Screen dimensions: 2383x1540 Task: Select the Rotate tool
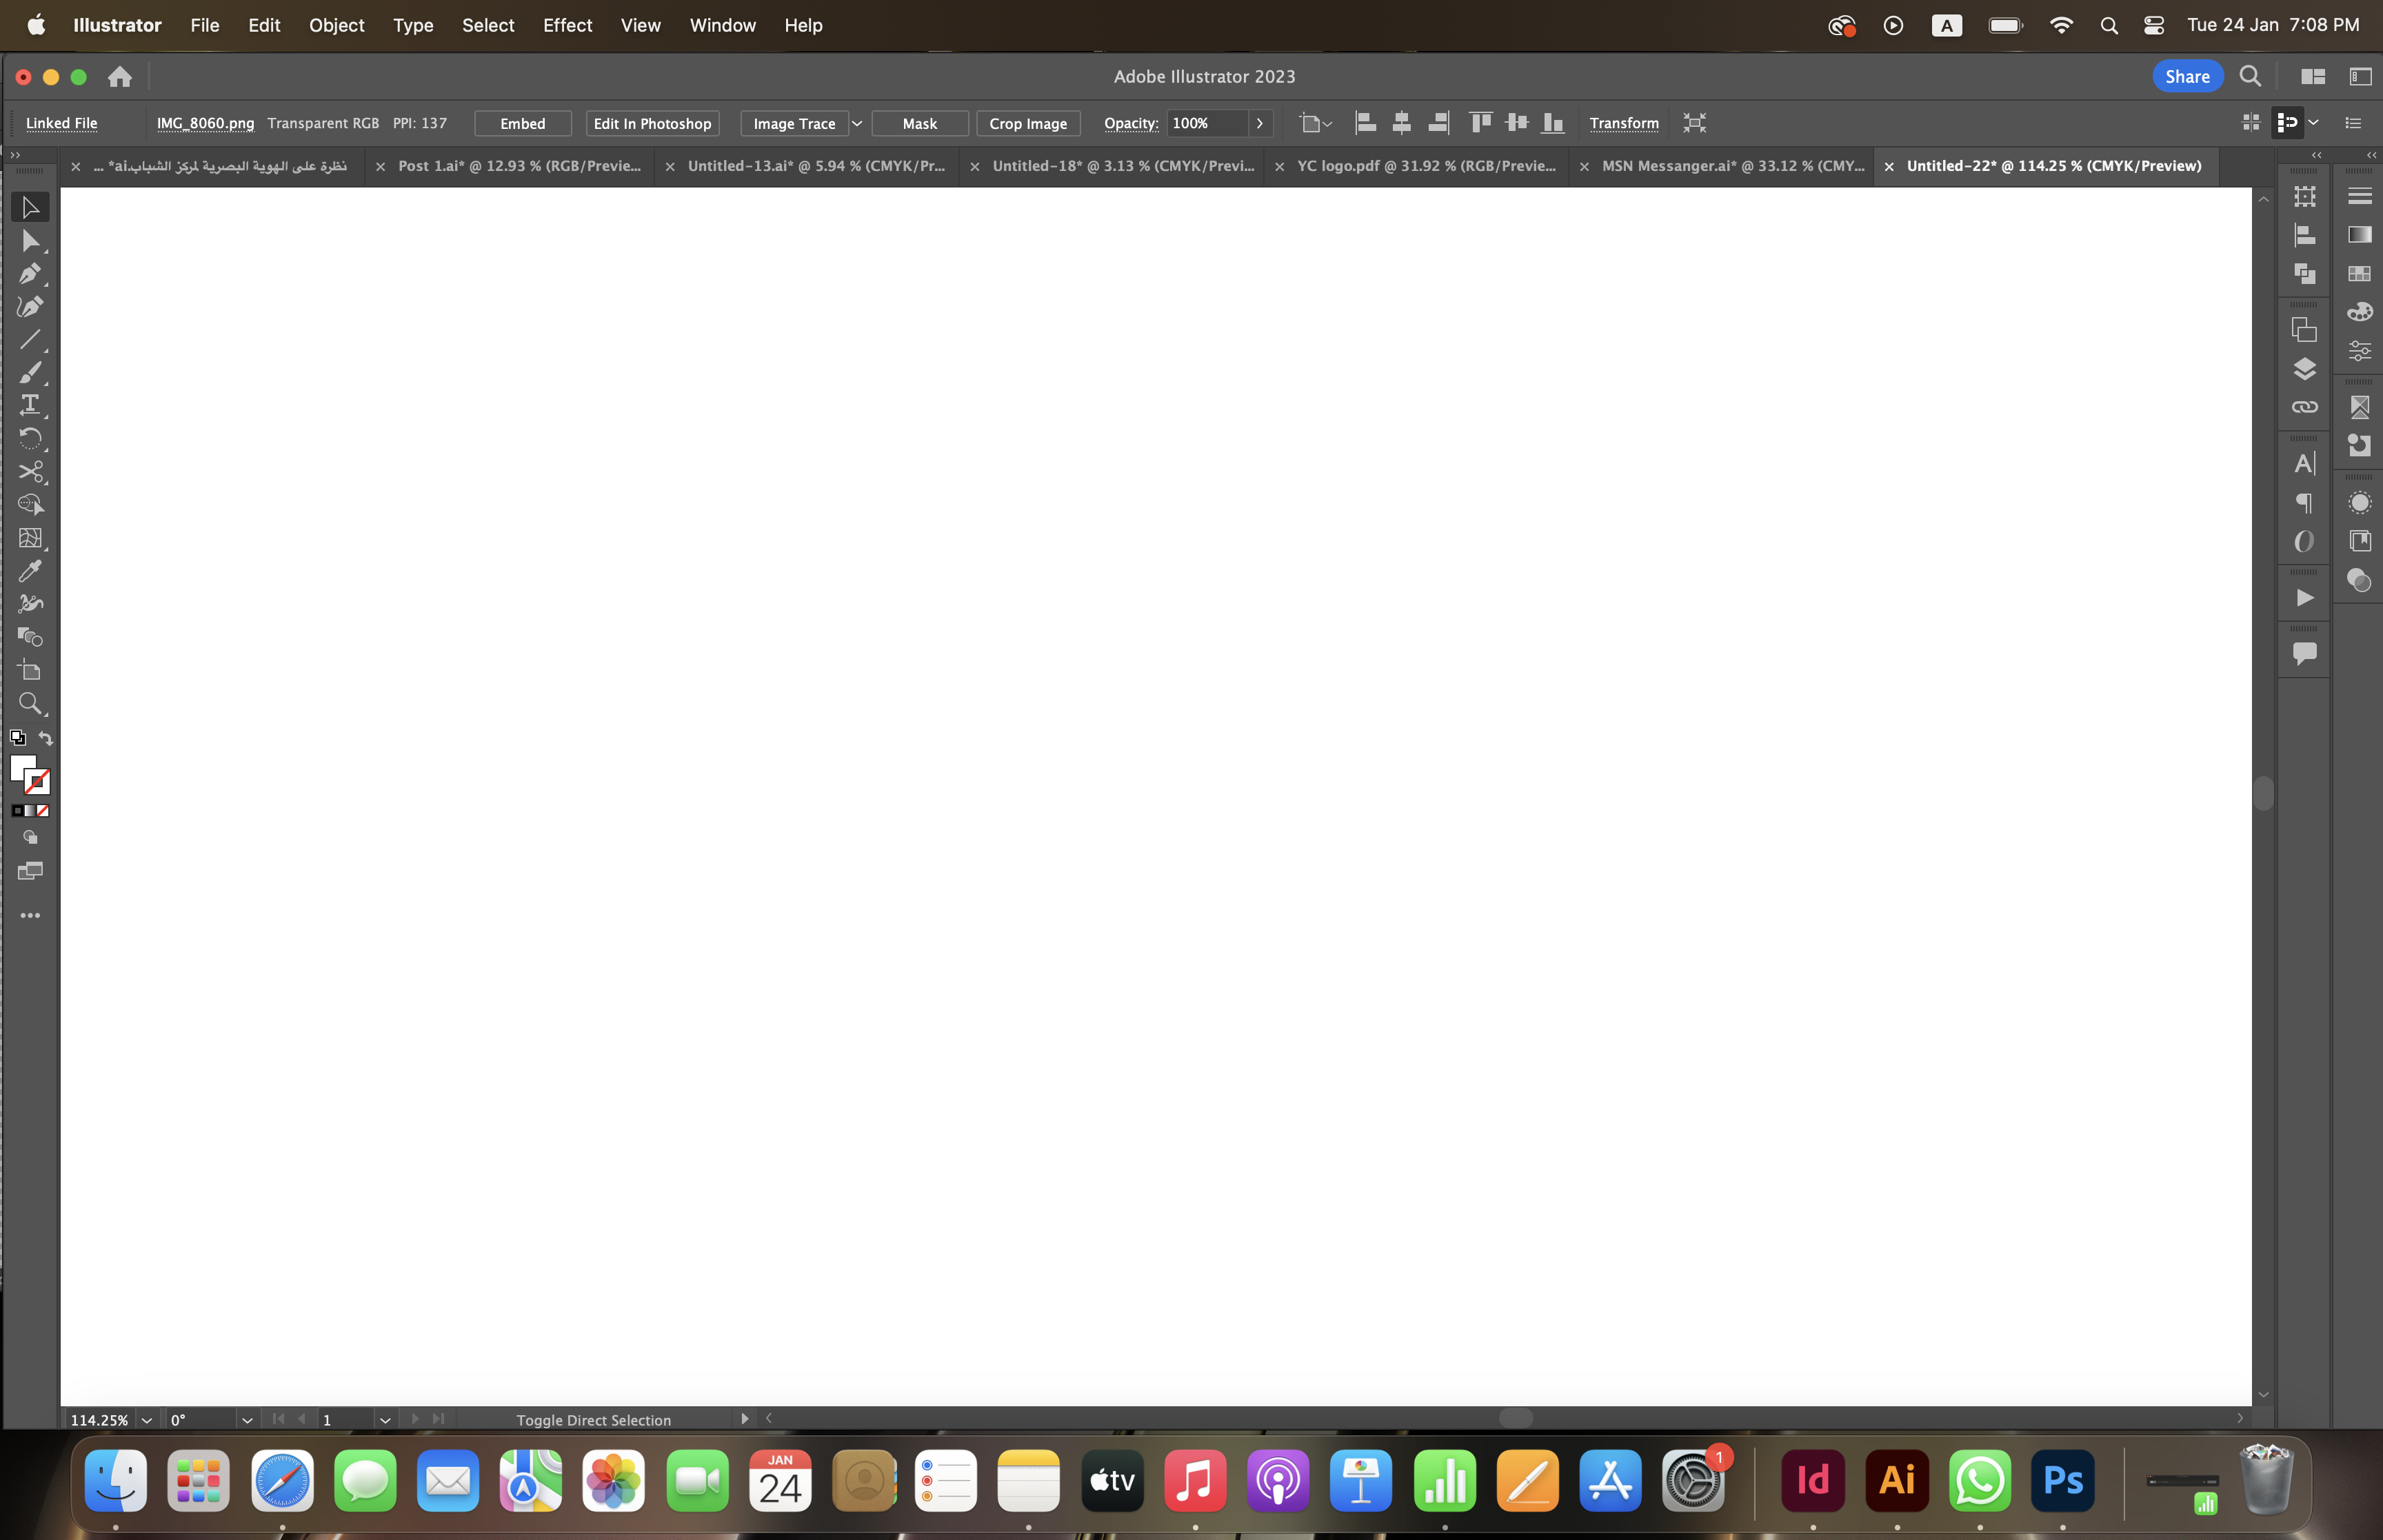click(x=30, y=438)
